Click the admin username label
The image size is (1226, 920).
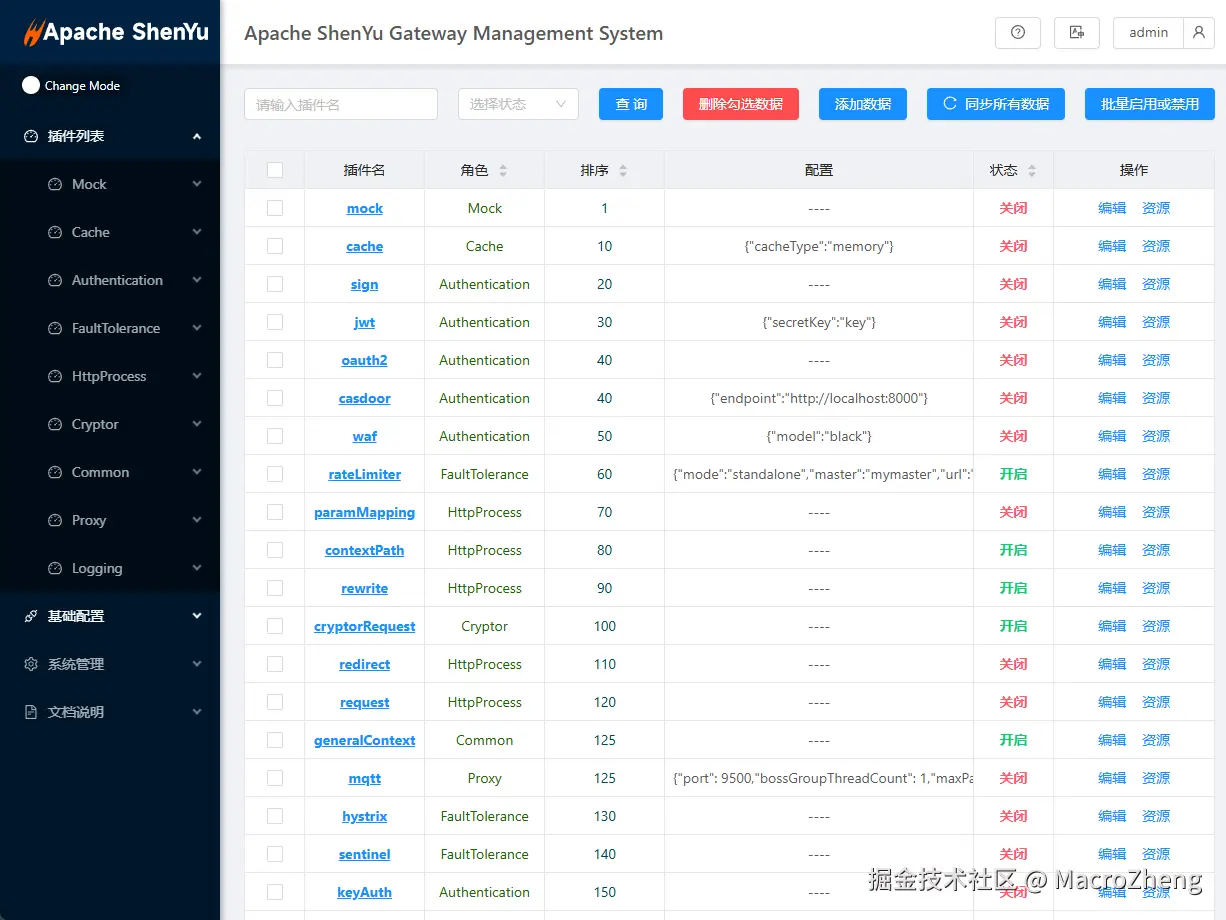pyautogui.click(x=1148, y=33)
